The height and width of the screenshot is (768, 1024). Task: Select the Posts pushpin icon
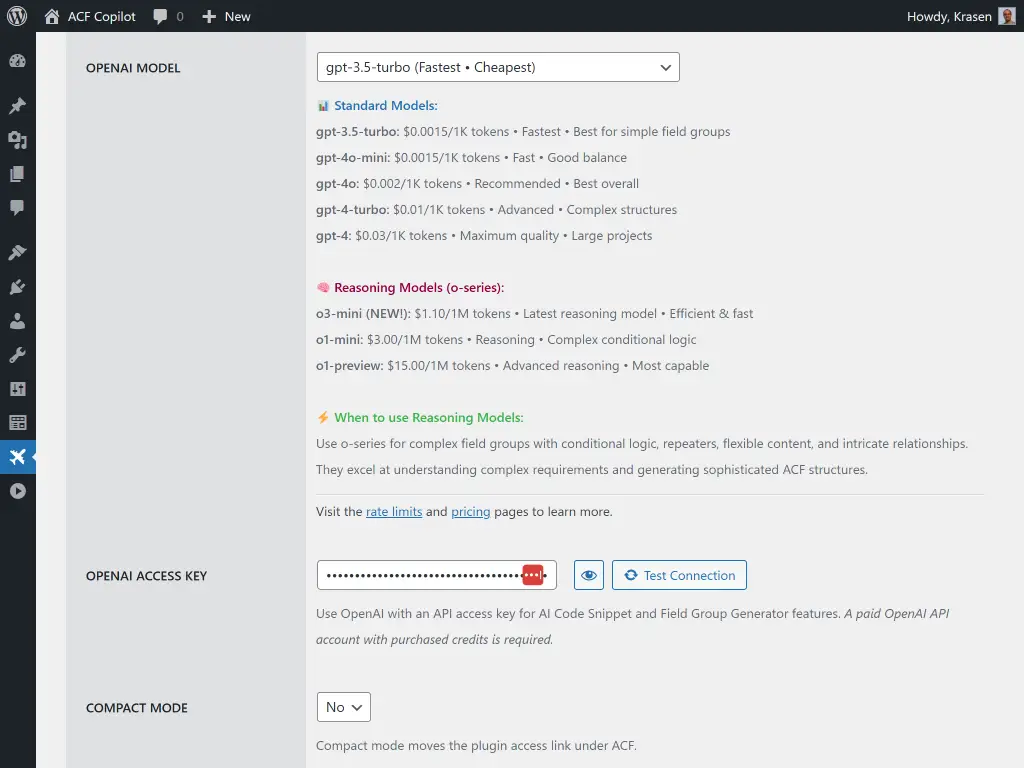tap(18, 105)
